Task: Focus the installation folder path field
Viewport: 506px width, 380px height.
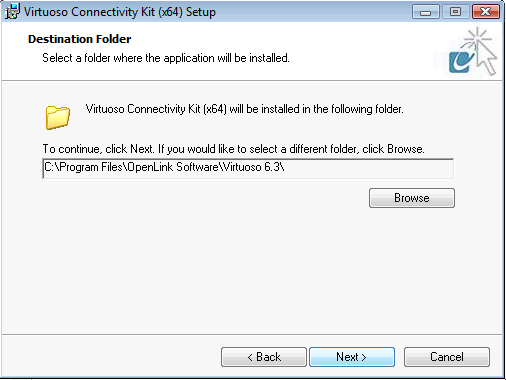Action: pyautogui.click(x=248, y=168)
